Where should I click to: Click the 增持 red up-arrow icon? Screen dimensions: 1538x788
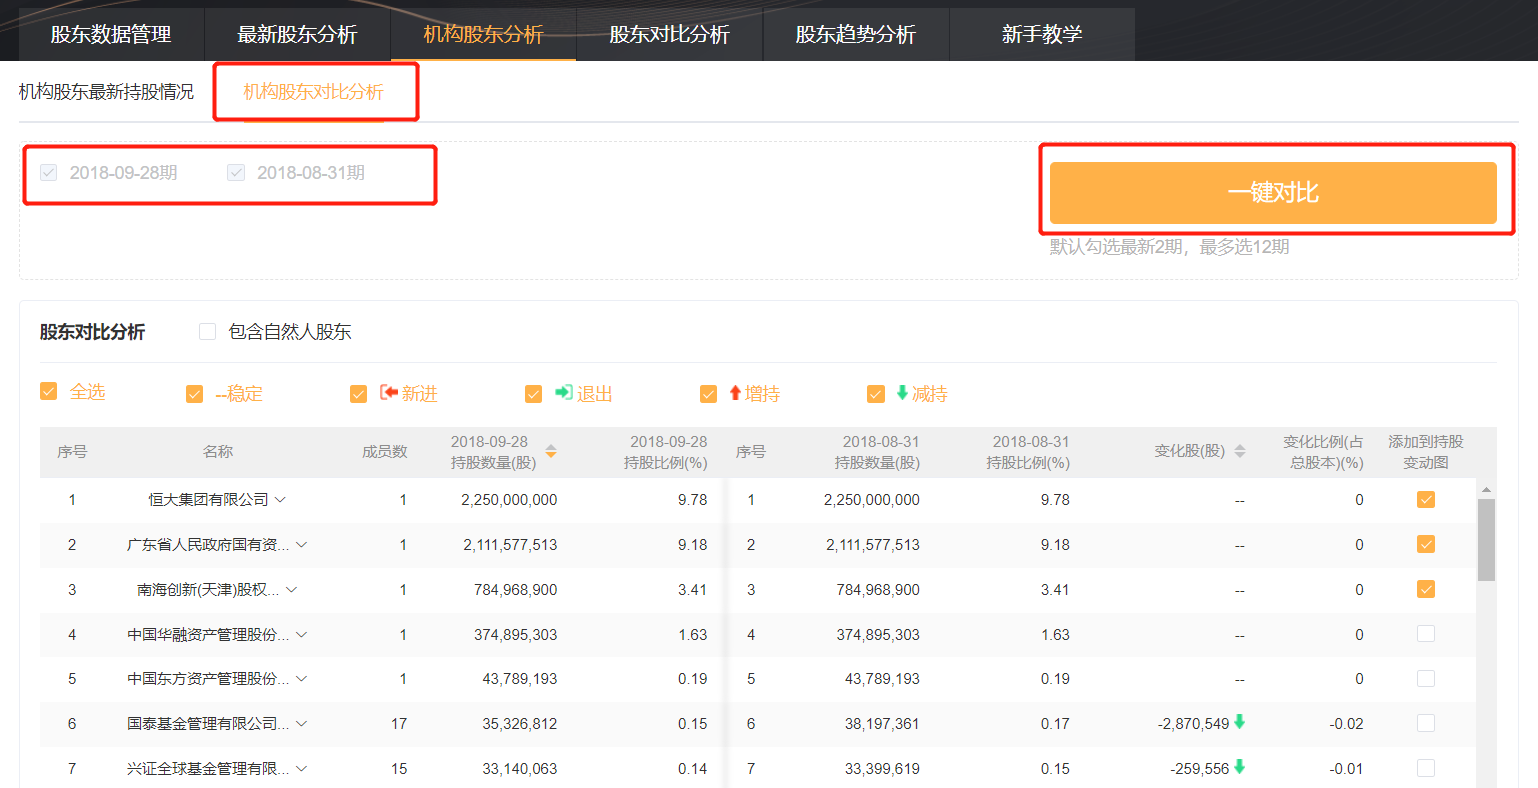click(x=735, y=393)
